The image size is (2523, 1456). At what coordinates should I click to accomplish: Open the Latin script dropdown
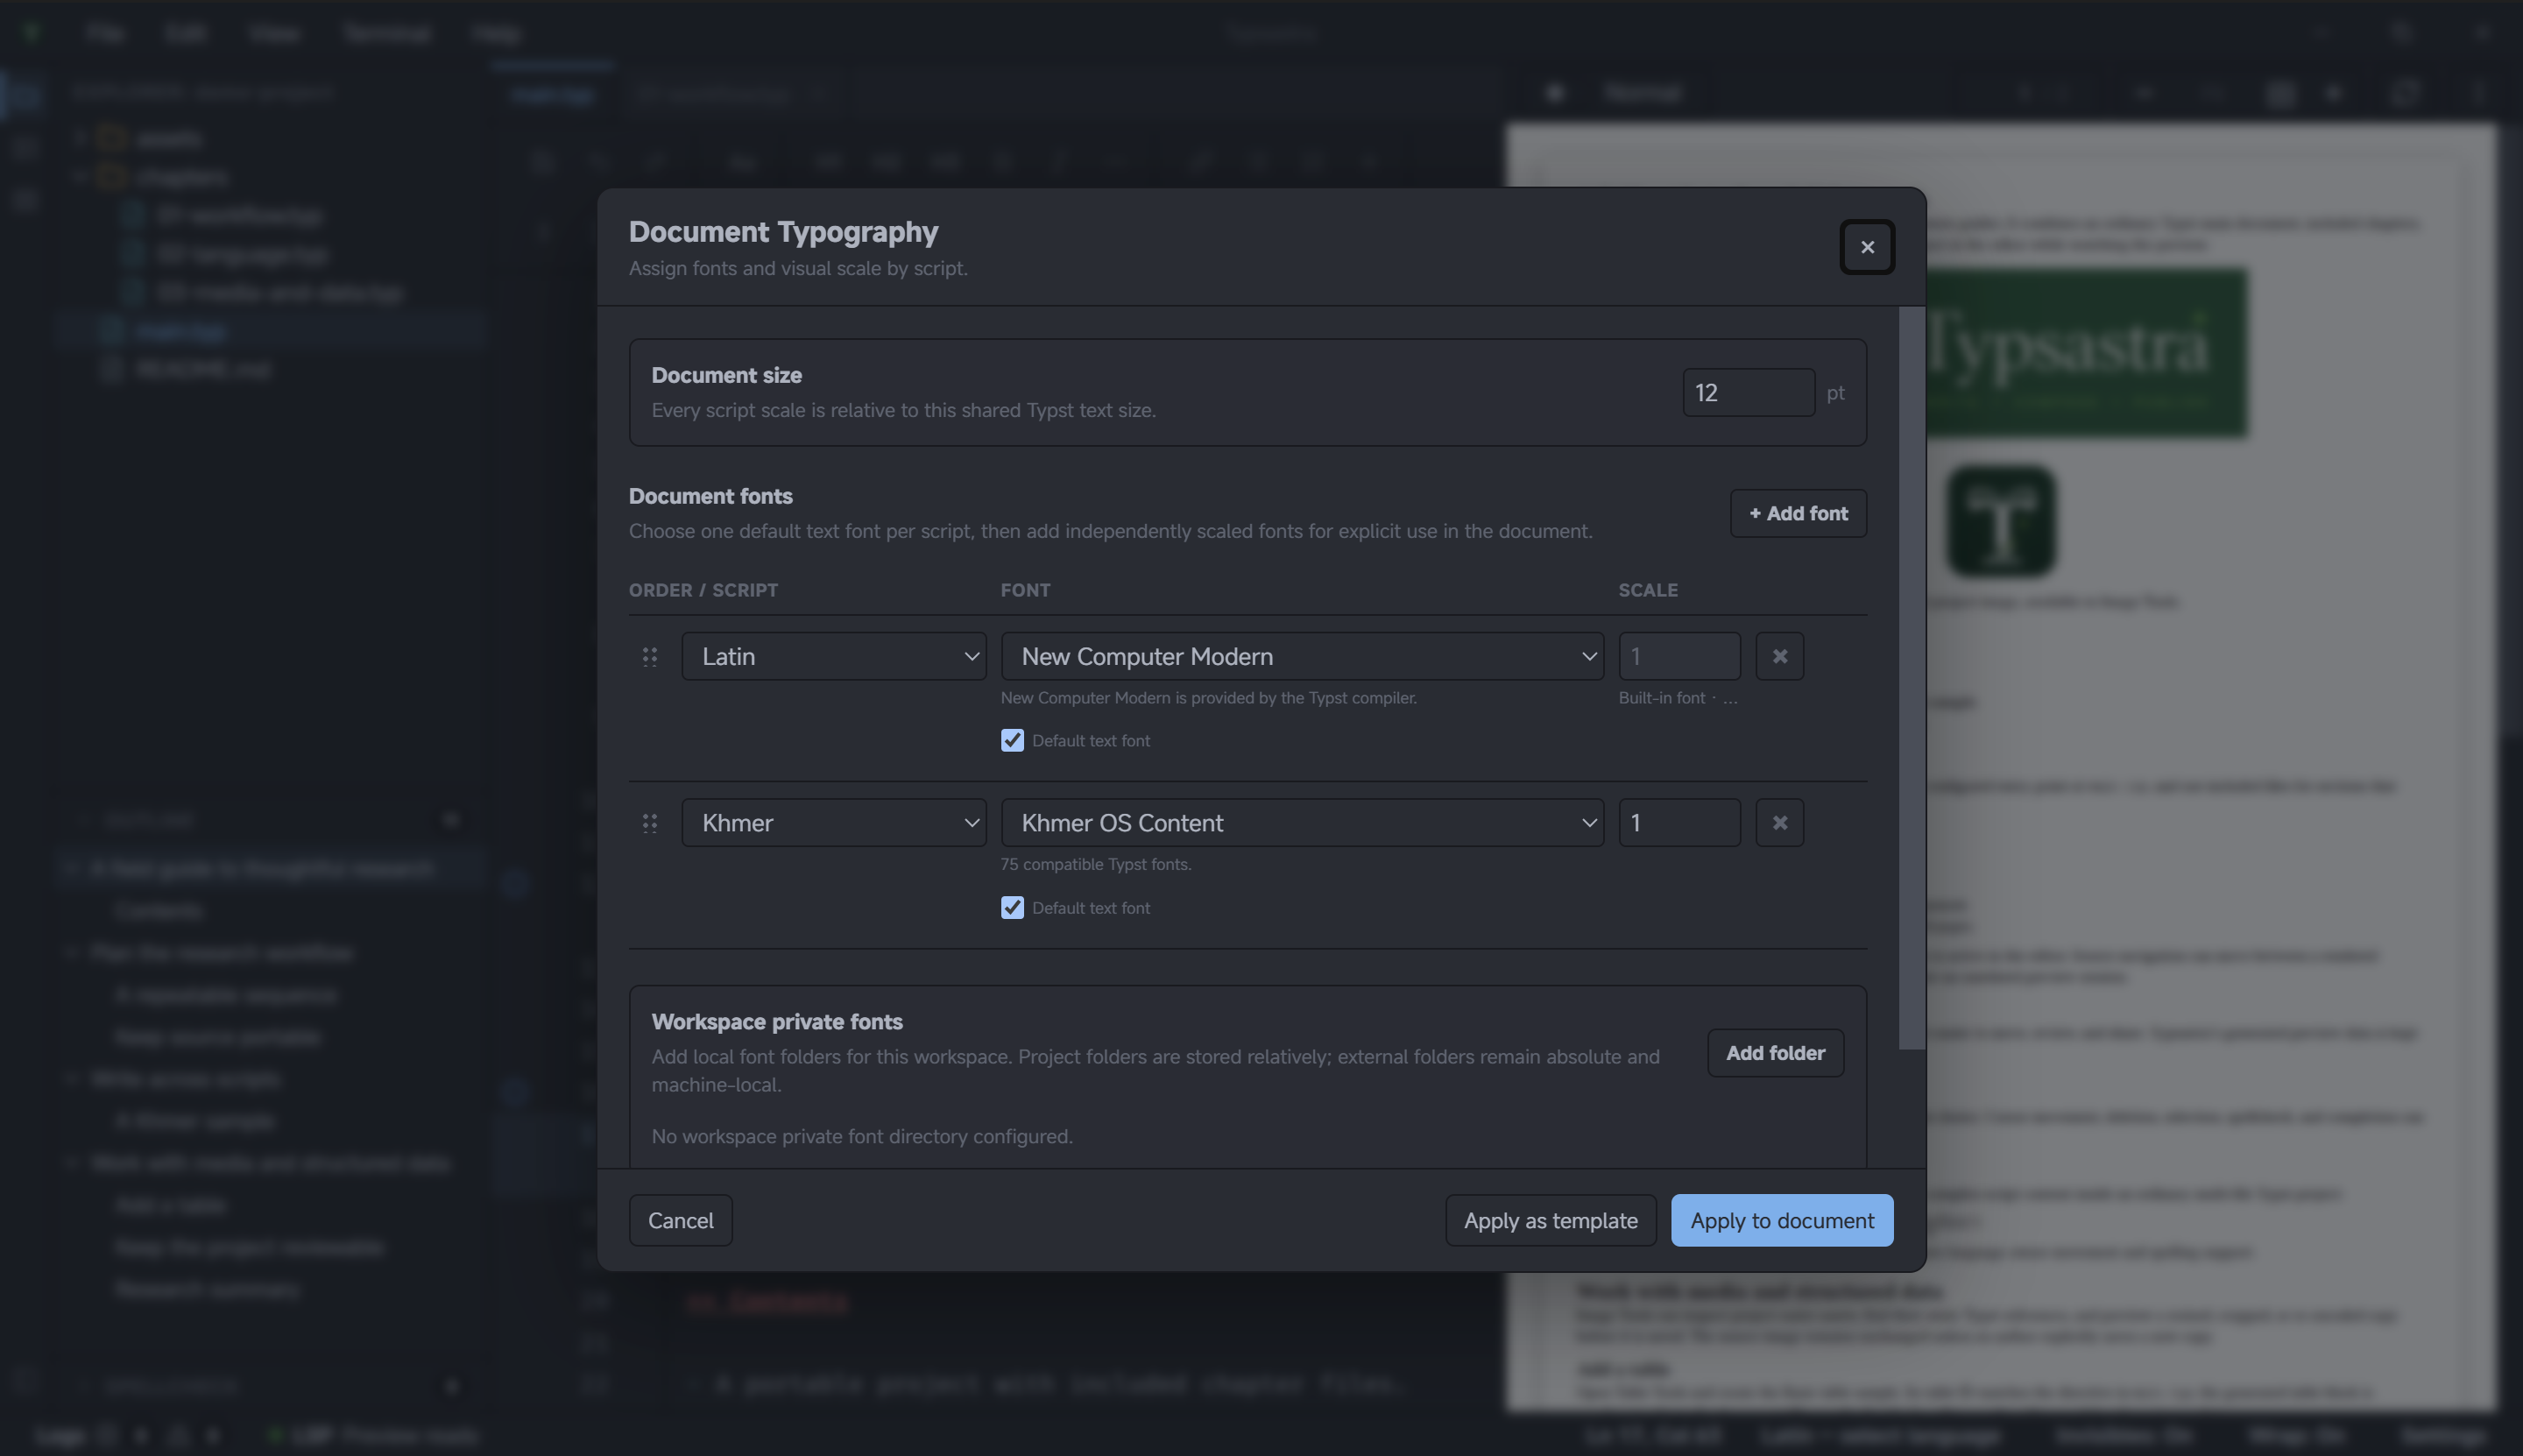[833, 656]
